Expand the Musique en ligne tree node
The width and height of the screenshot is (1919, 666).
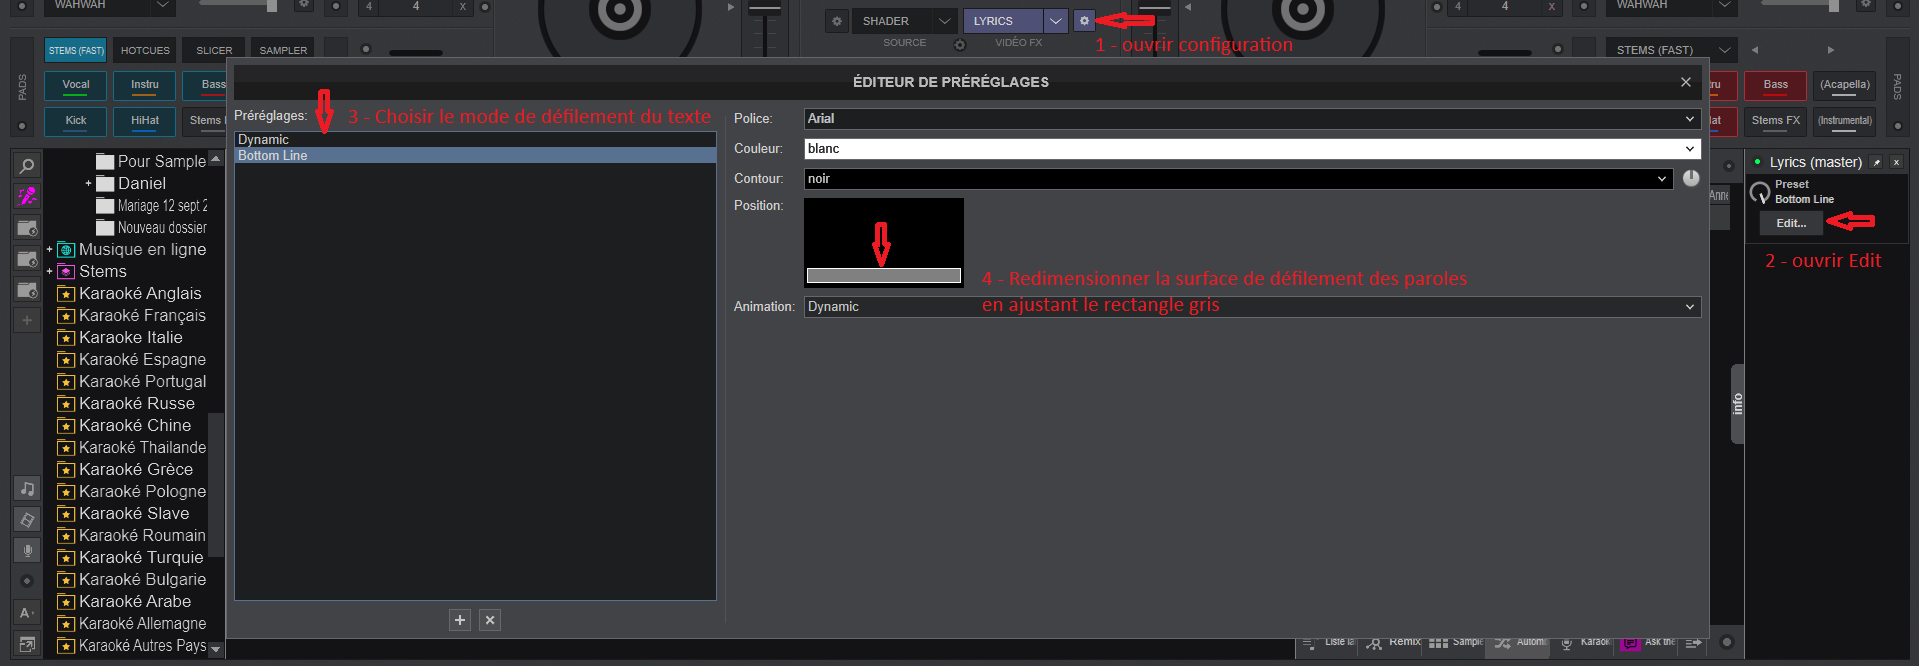coord(49,250)
